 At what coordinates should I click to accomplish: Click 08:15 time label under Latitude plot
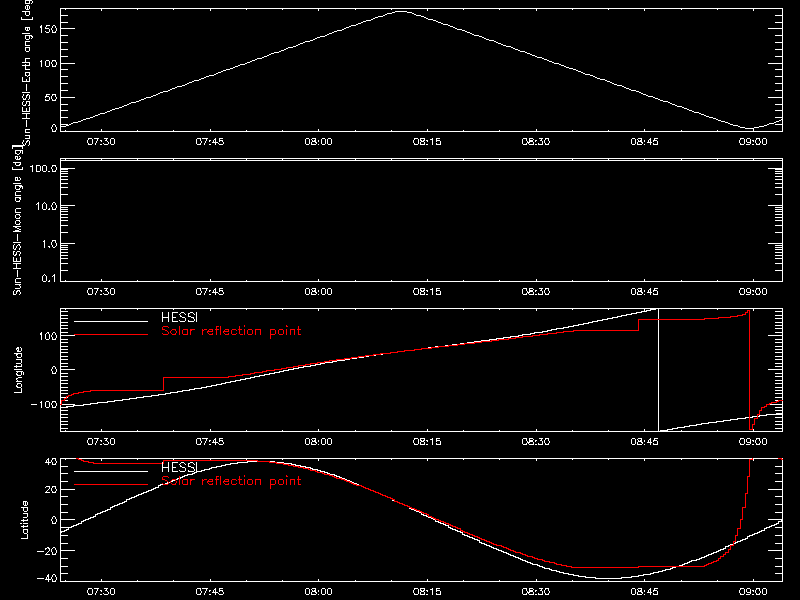pos(427,592)
